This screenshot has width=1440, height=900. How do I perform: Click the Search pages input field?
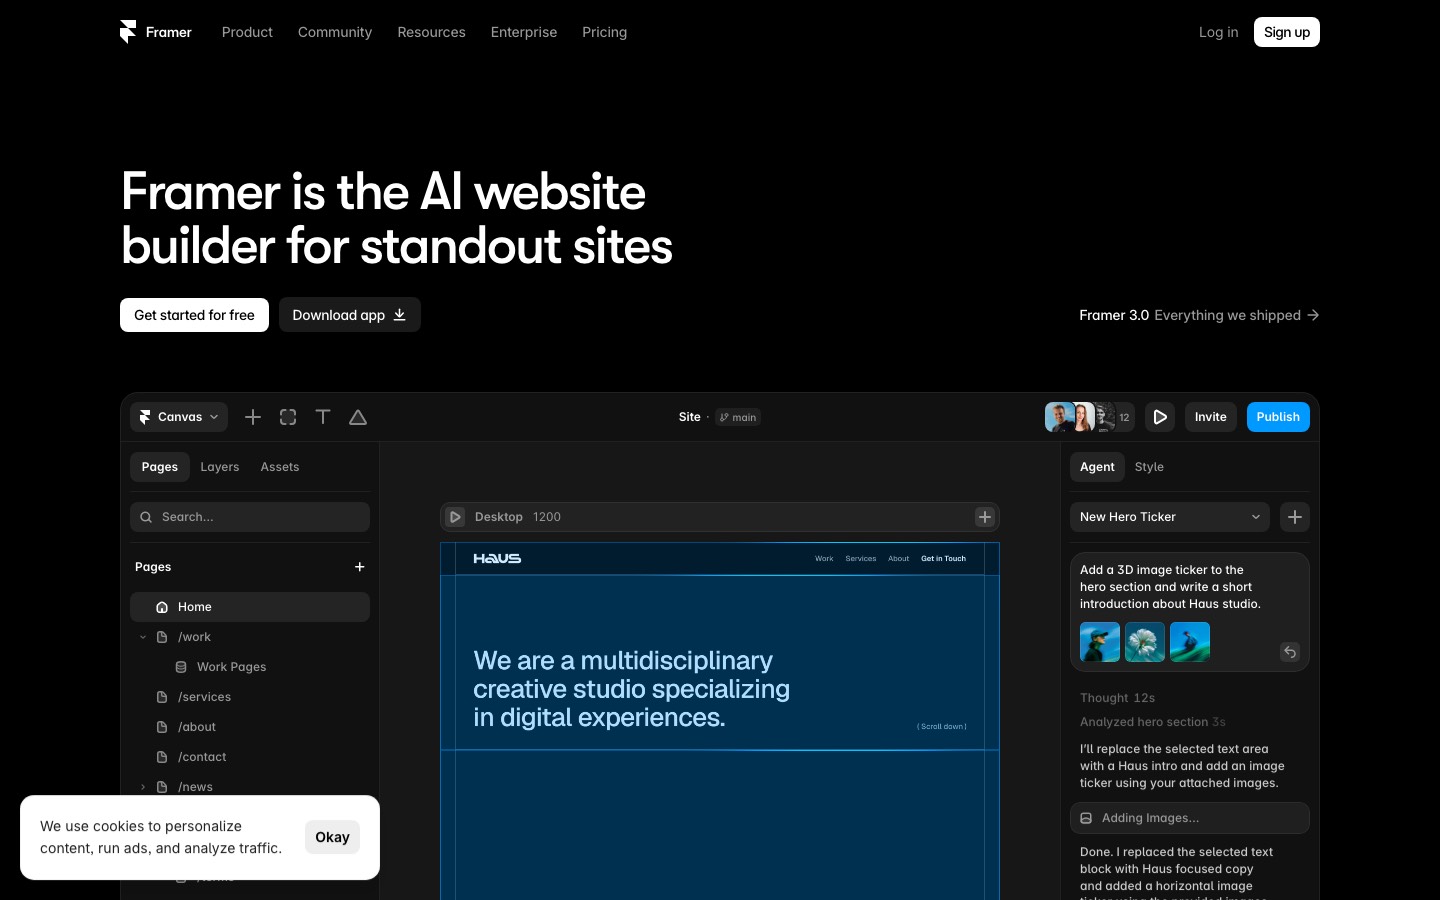pos(250,517)
